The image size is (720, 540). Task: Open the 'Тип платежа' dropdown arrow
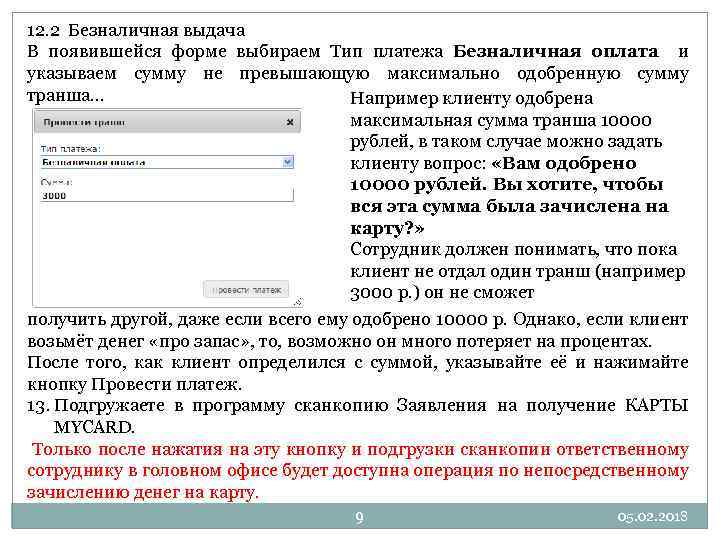(x=287, y=162)
